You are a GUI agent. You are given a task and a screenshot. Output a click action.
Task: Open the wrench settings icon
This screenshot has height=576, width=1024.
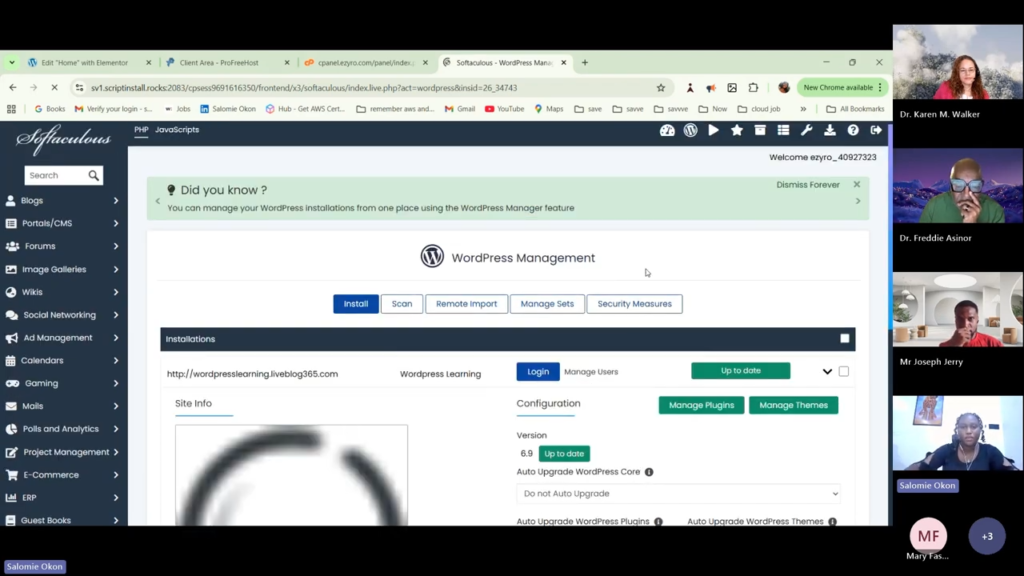(806, 130)
